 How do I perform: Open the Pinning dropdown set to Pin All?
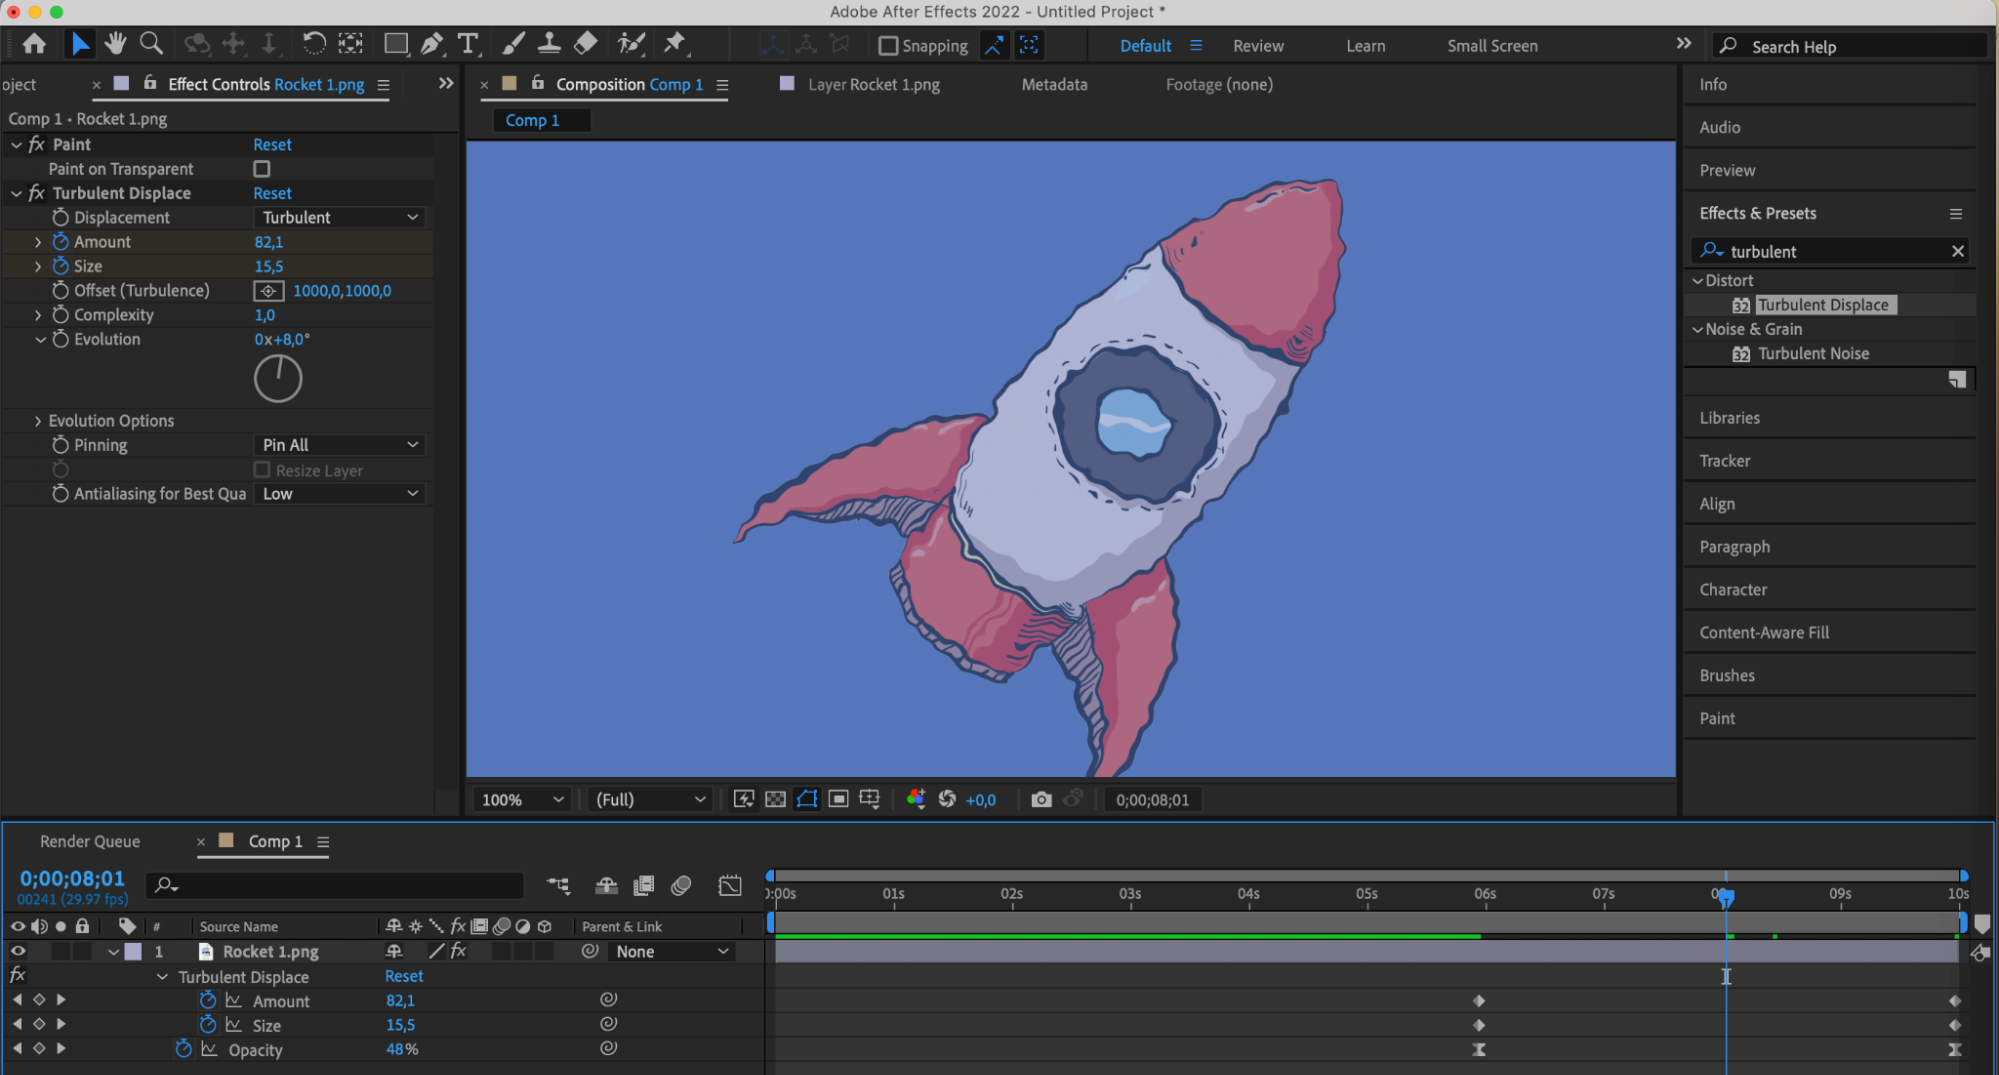(340, 445)
